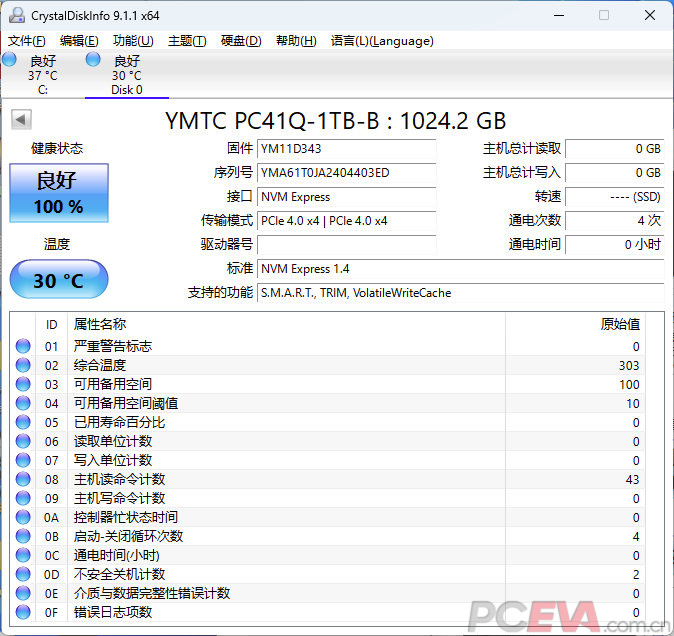Click the 原始值 column header
This screenshot has height=636, width=674.
[619, 324]
